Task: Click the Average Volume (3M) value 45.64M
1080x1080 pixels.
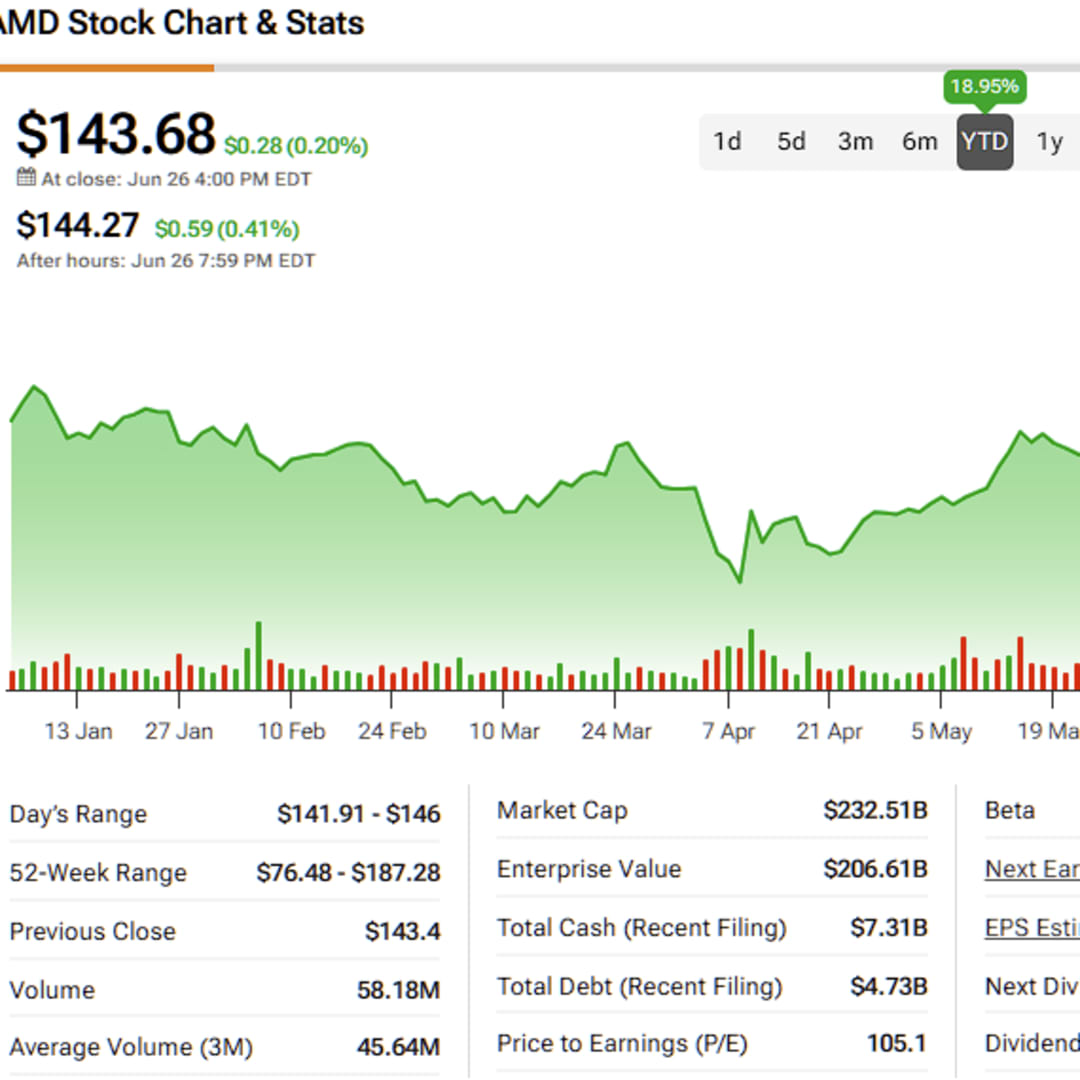Action: coord(398,1048)
